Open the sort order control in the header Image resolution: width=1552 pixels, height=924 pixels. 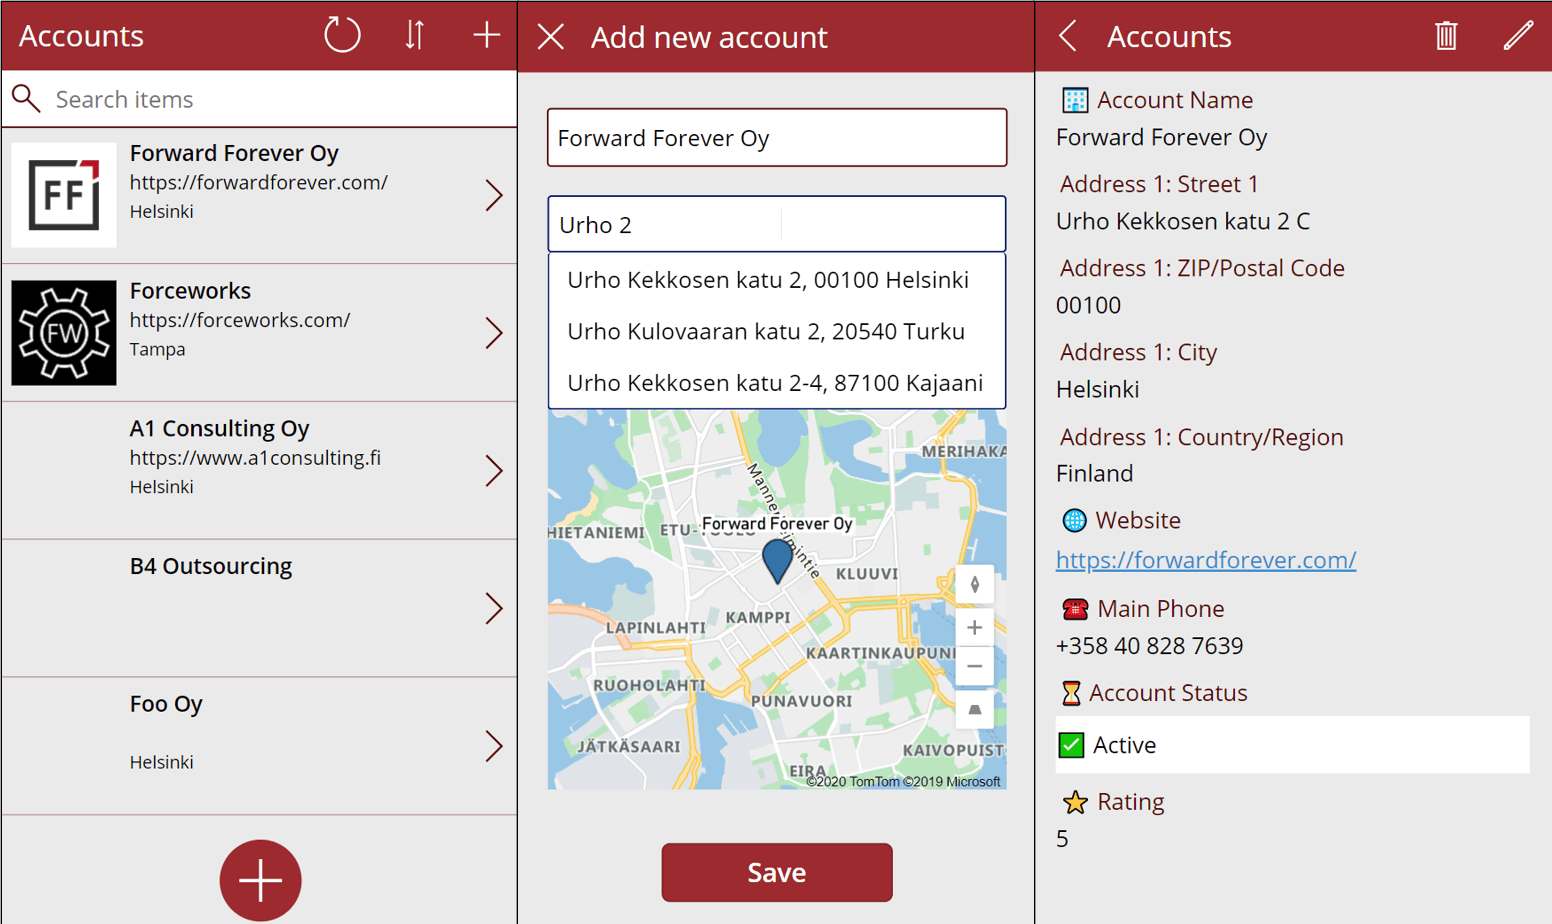pos(414,35)
